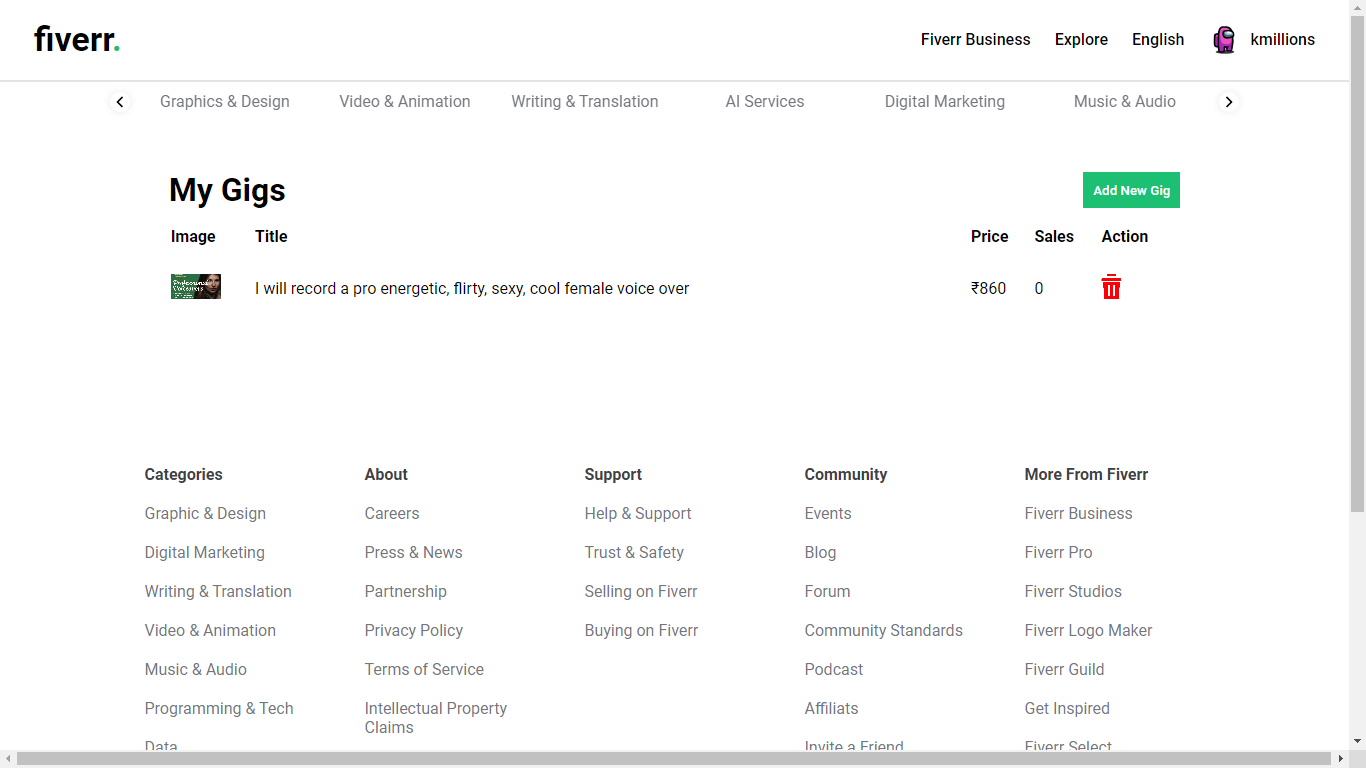1366x768 pixels.
Task: Open the Explore link in the header
Action: tap(1081, 40)
